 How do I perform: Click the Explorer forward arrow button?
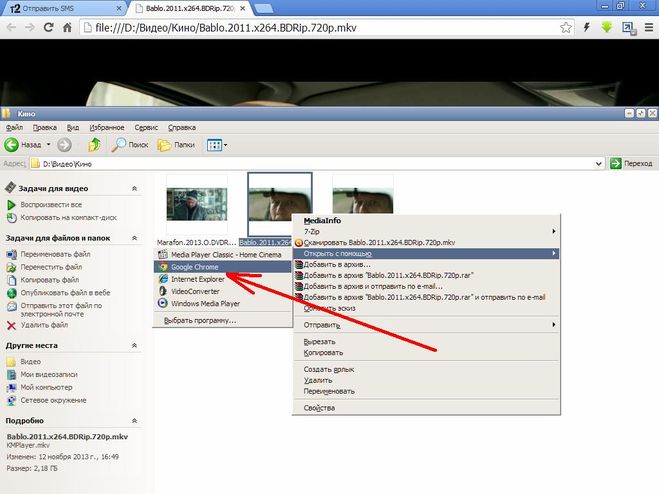point(64,145)
